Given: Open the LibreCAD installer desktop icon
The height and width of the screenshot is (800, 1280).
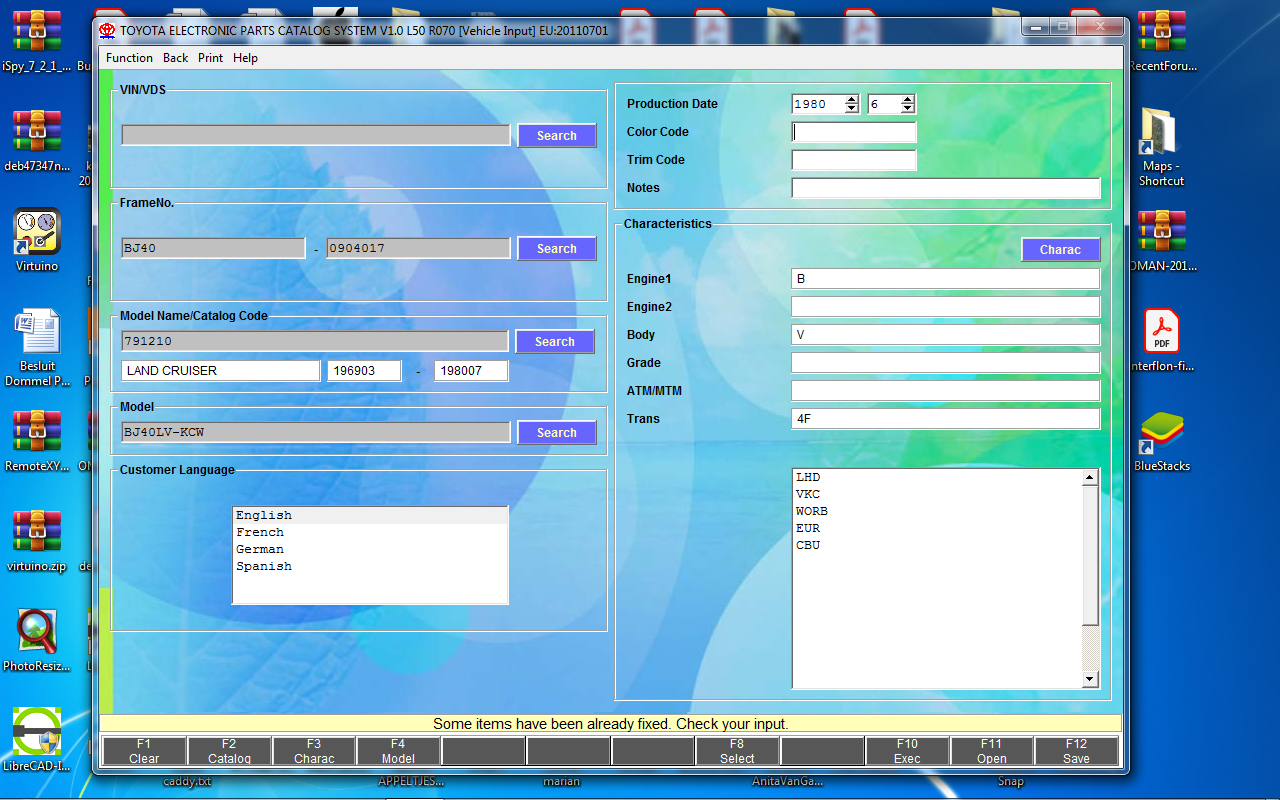Looking at the screenshot, I should [x=37, y=740].
